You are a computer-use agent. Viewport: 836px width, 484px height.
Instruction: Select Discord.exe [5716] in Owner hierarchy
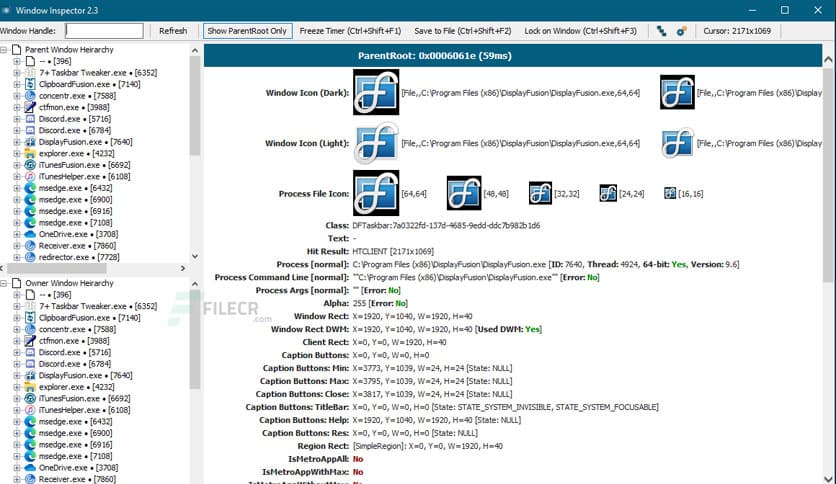point(75,352)
